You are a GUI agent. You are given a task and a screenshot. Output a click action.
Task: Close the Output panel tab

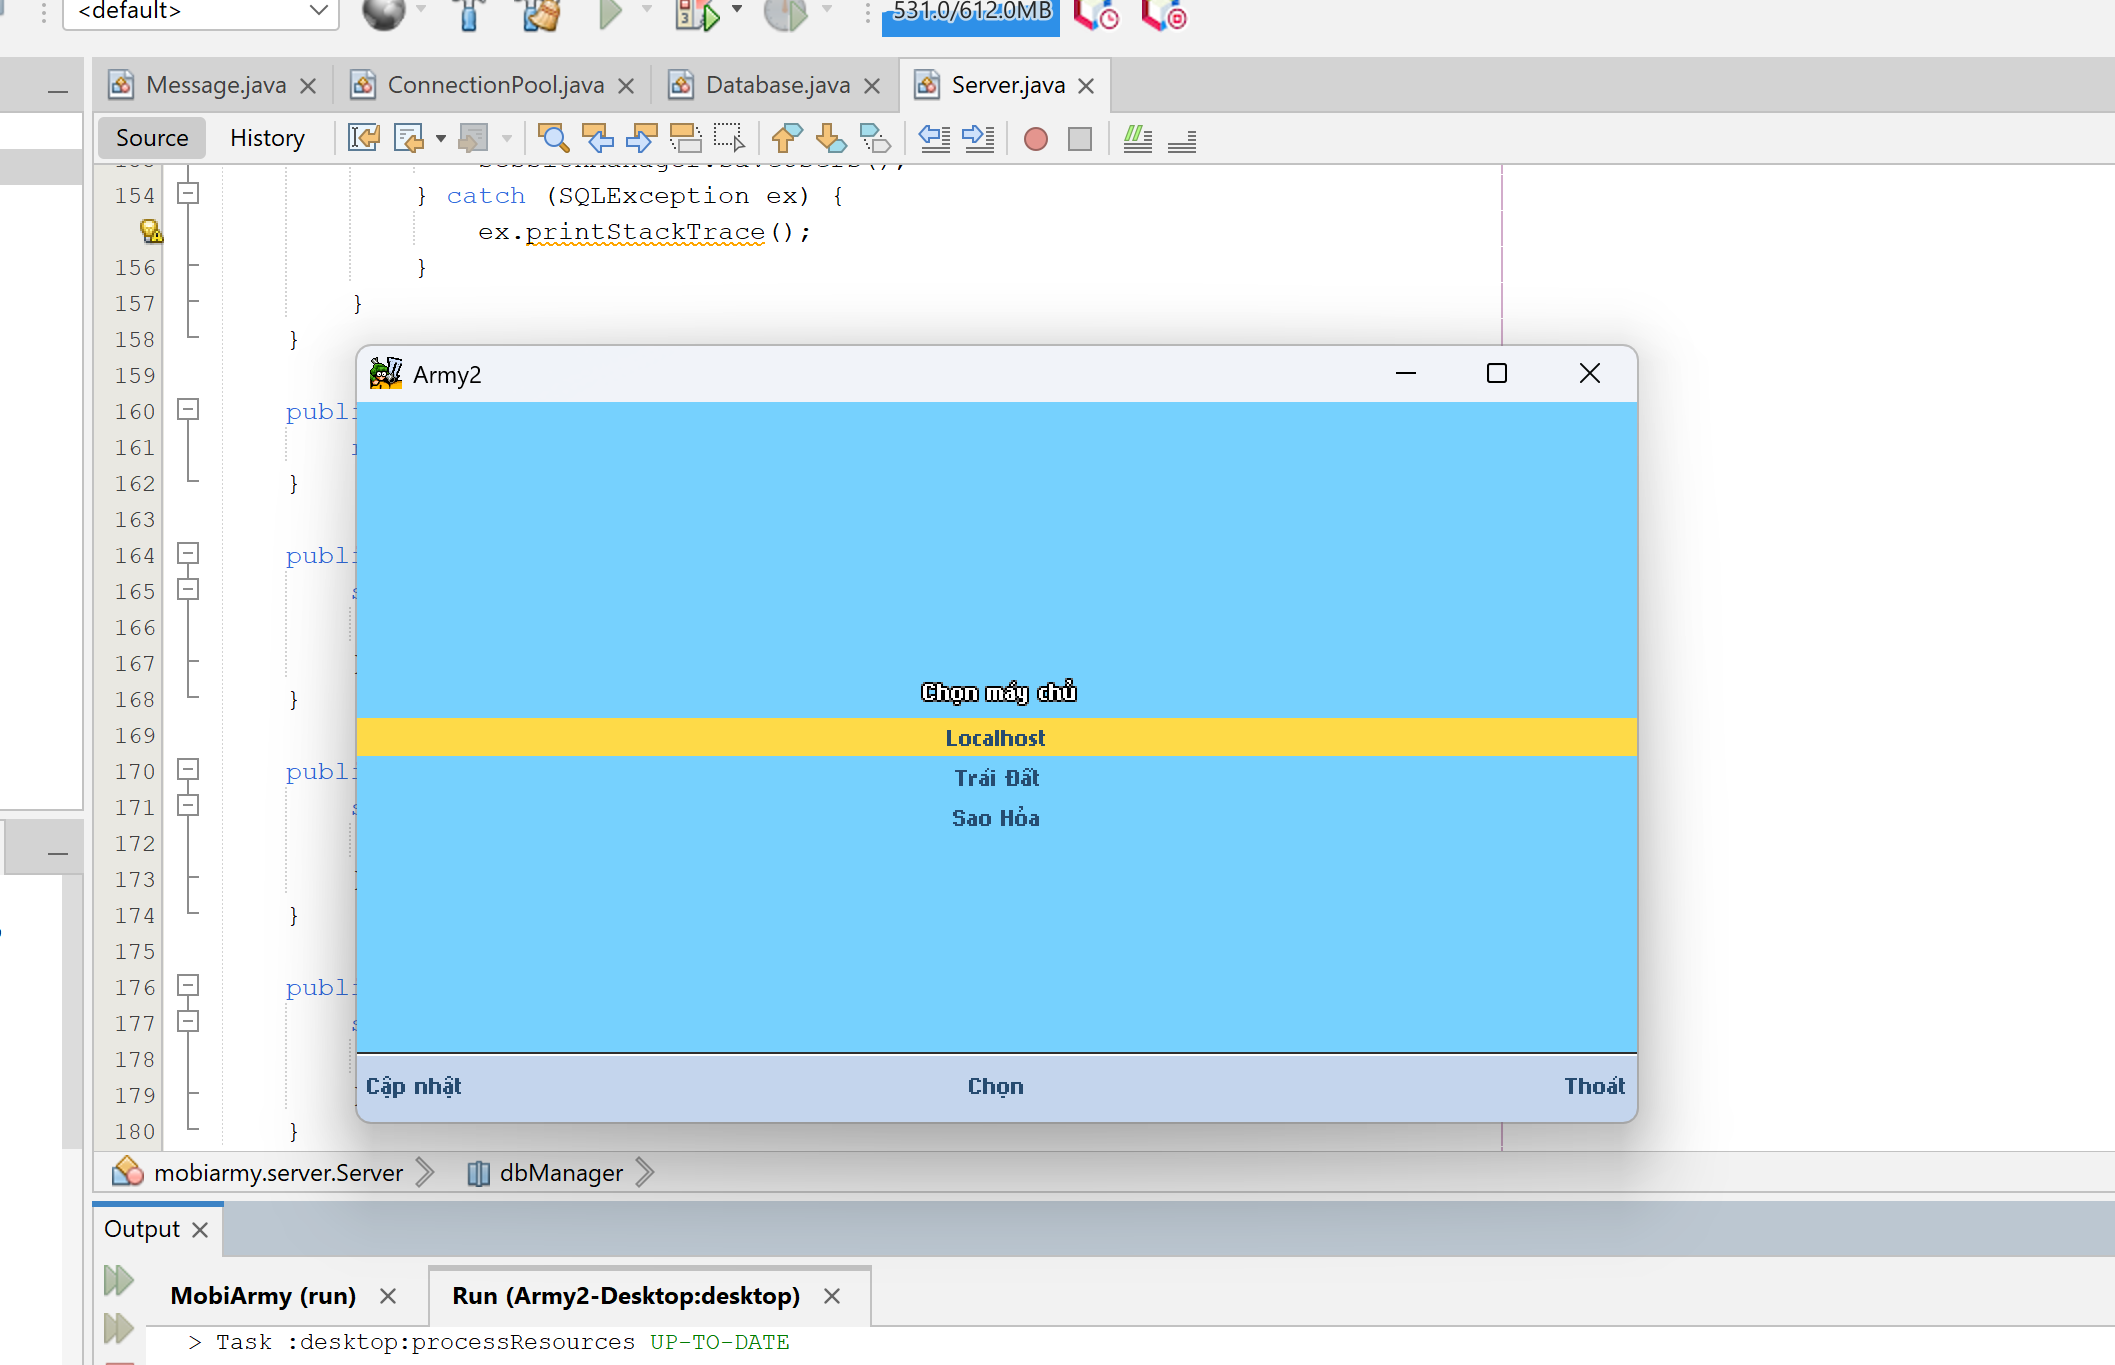pos(200,1230)
